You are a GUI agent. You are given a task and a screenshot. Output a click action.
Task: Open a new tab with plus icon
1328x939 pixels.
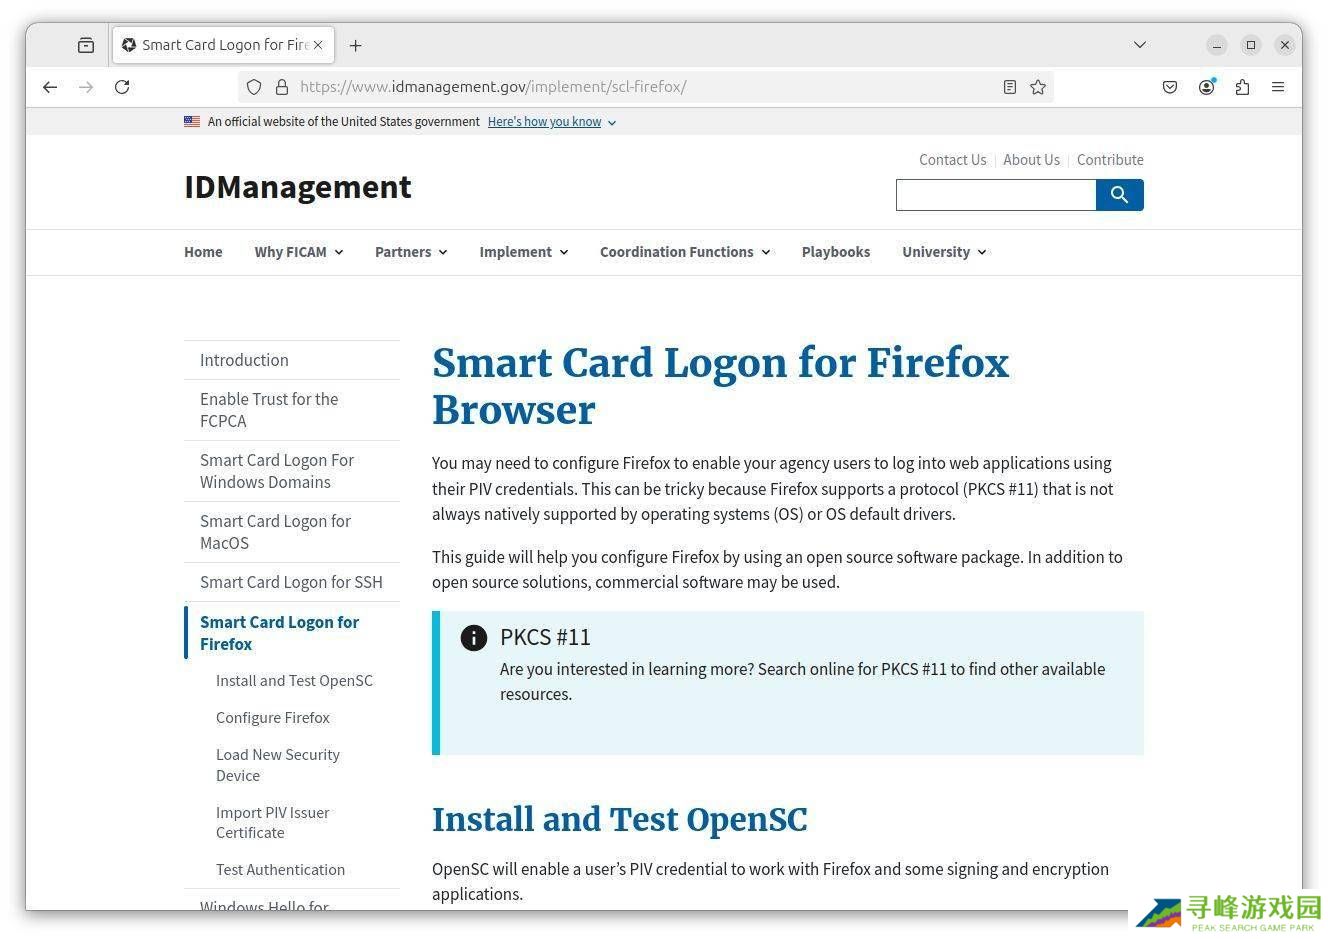(356, 45)
